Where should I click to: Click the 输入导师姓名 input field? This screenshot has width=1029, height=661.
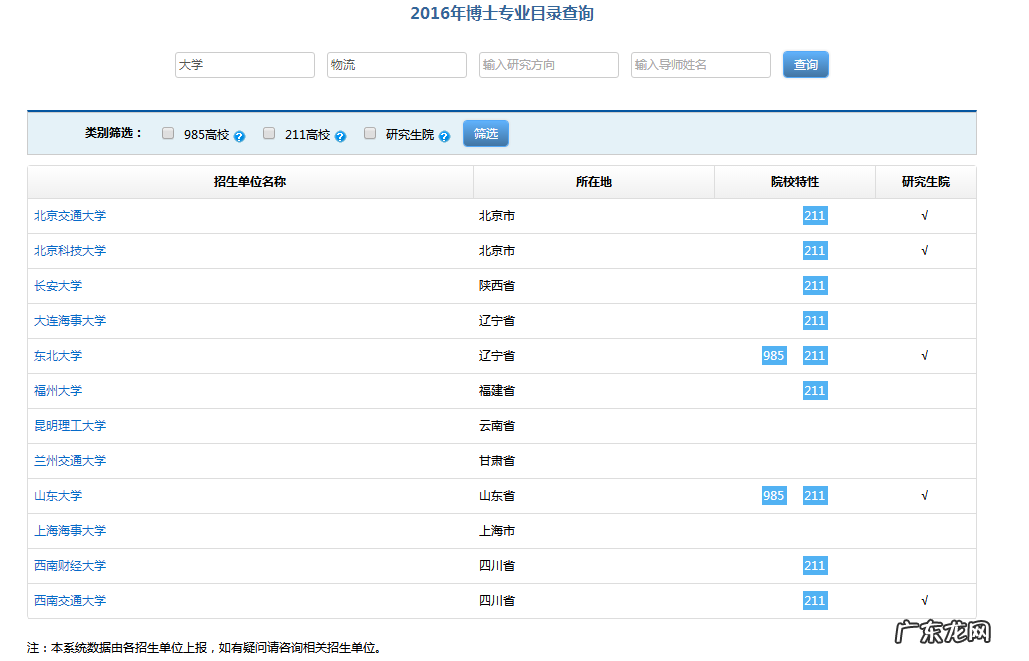coord(700,64)
